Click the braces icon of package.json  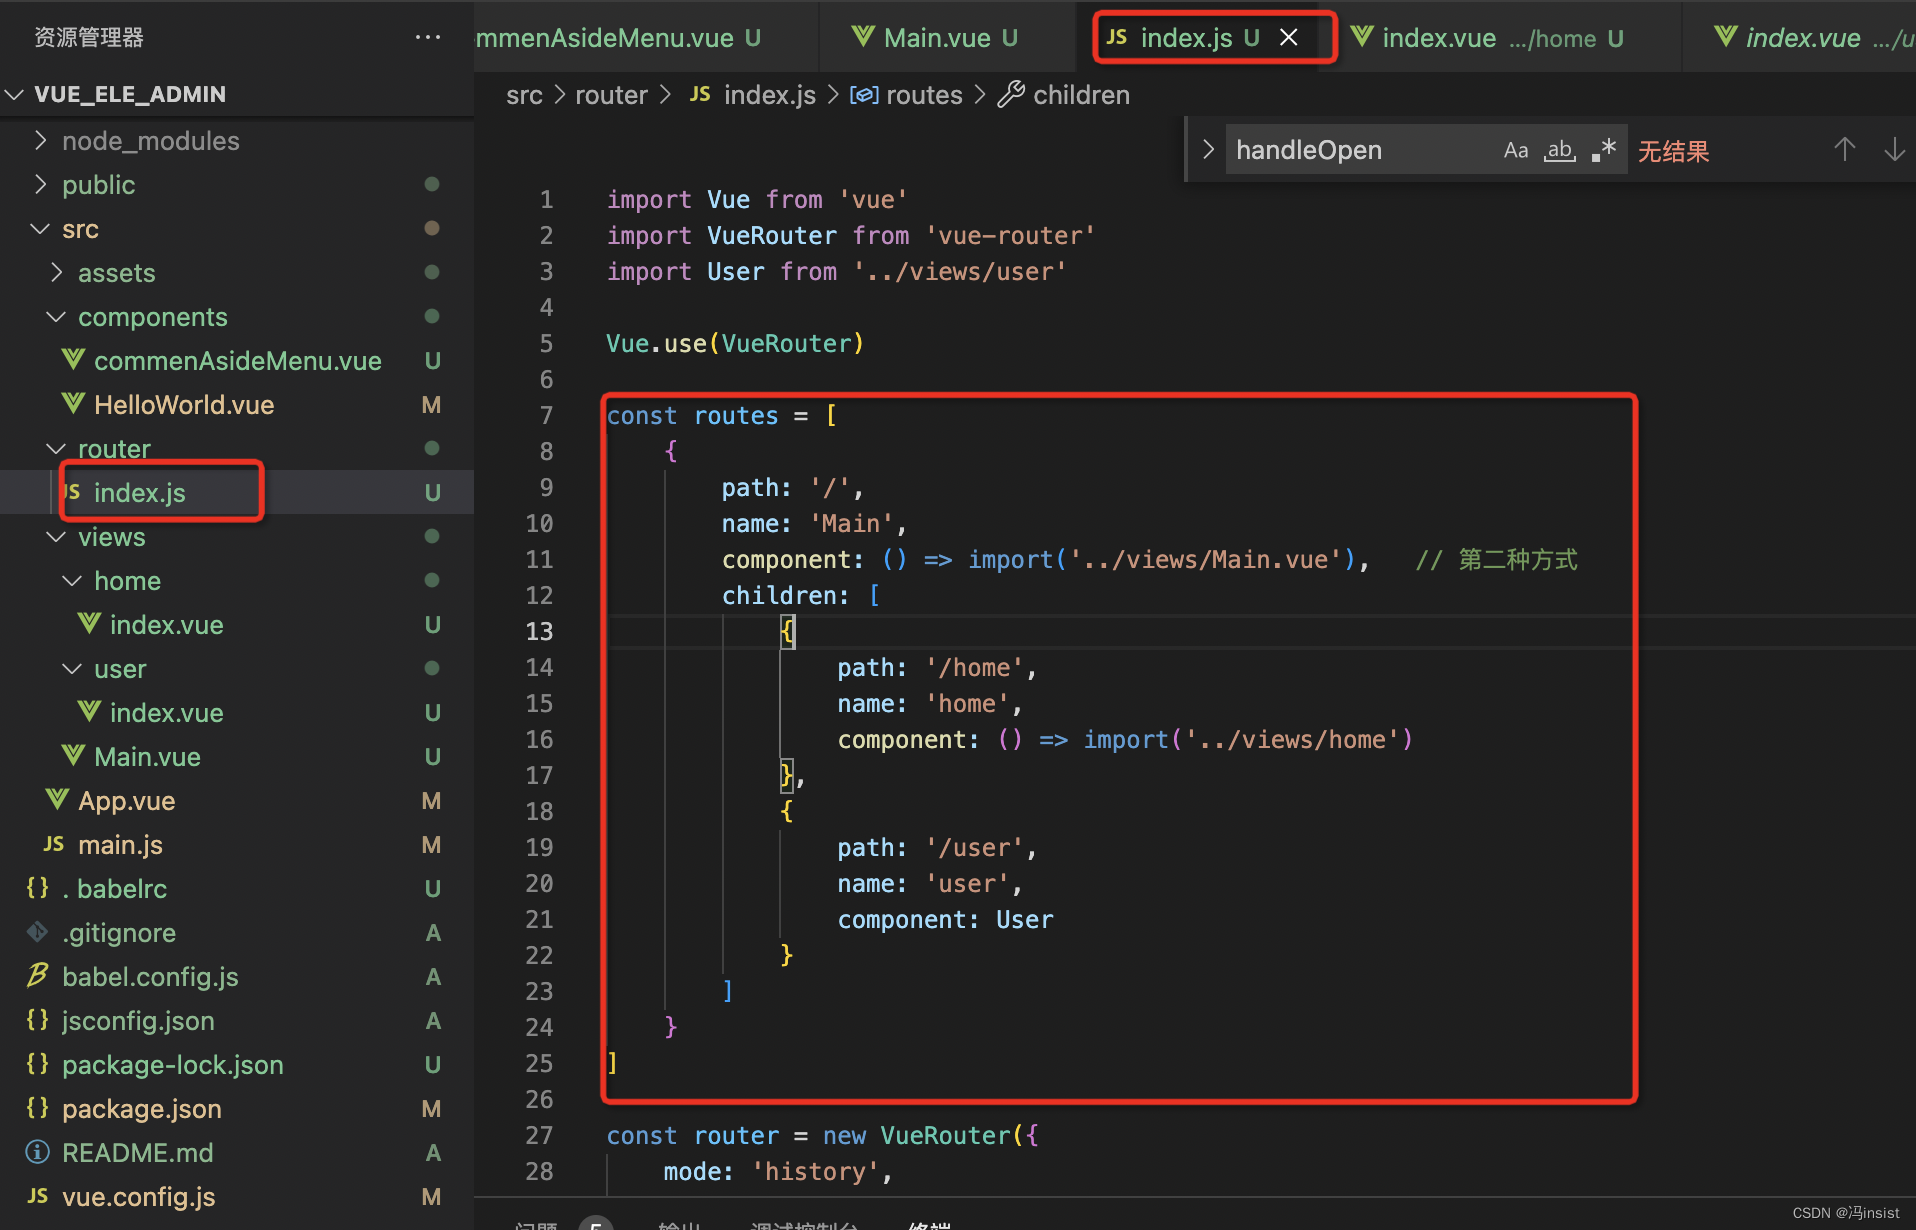[38, 1108]
